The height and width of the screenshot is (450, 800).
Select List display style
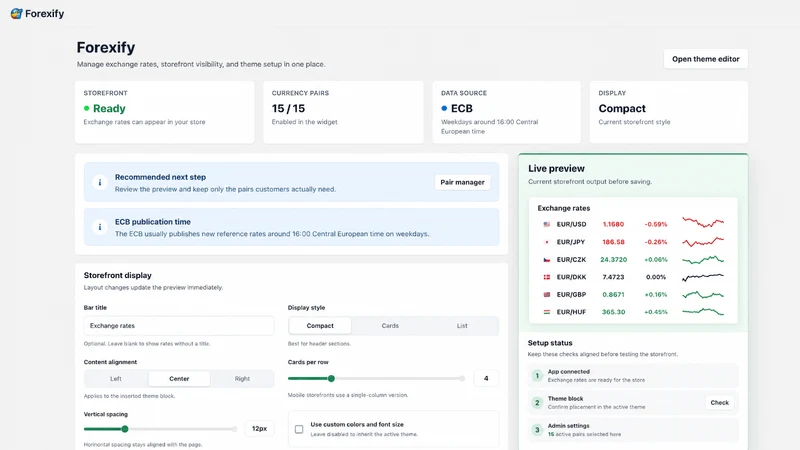pyautogui.click(x=462, y=326)
